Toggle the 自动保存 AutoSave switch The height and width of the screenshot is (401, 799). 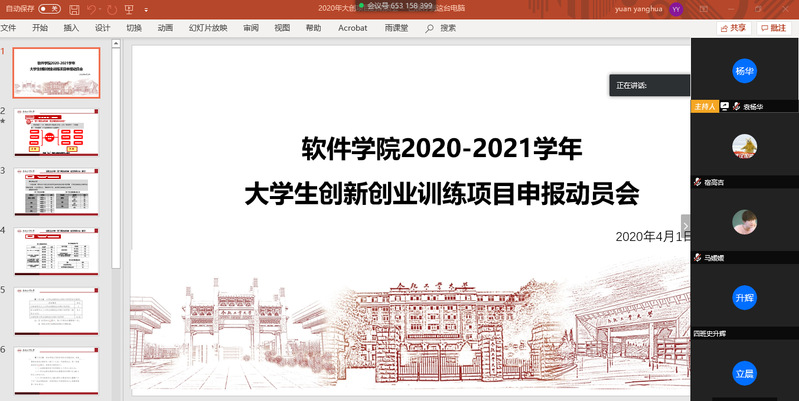(x=49, y=9)
